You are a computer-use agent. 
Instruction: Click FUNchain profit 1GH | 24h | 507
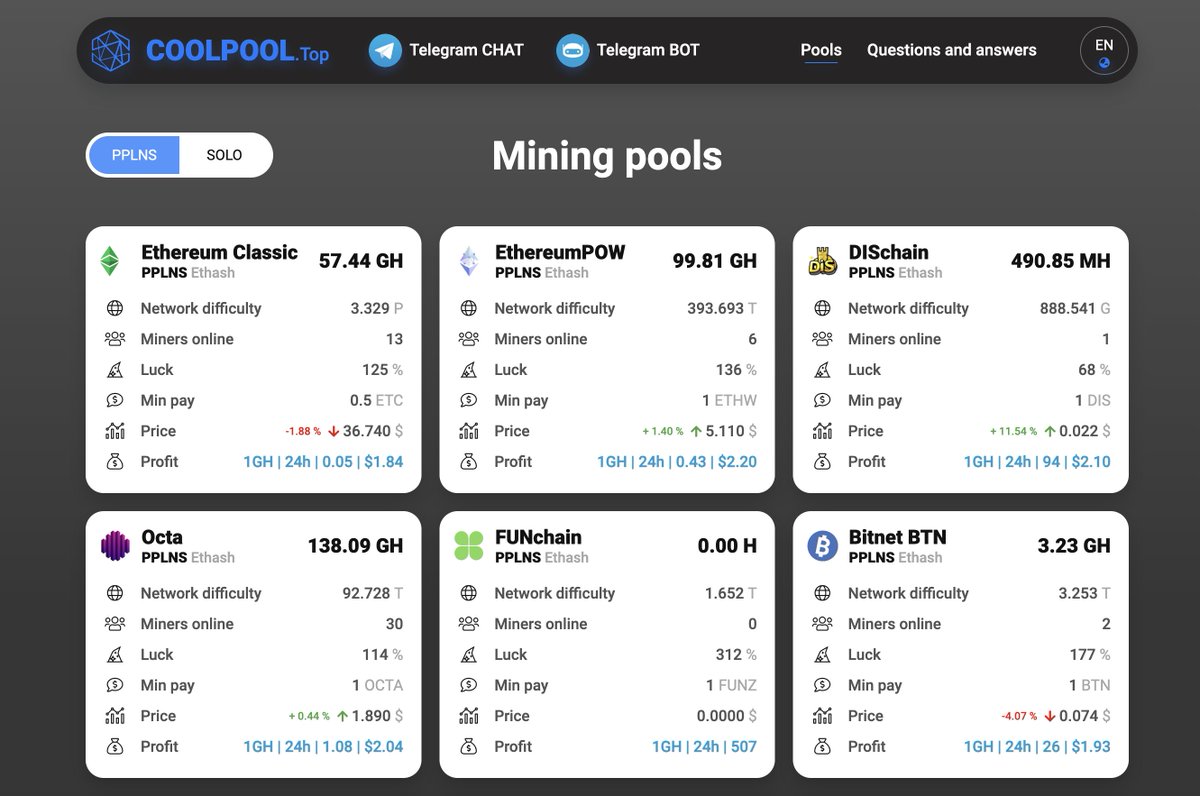pos(704,747)
